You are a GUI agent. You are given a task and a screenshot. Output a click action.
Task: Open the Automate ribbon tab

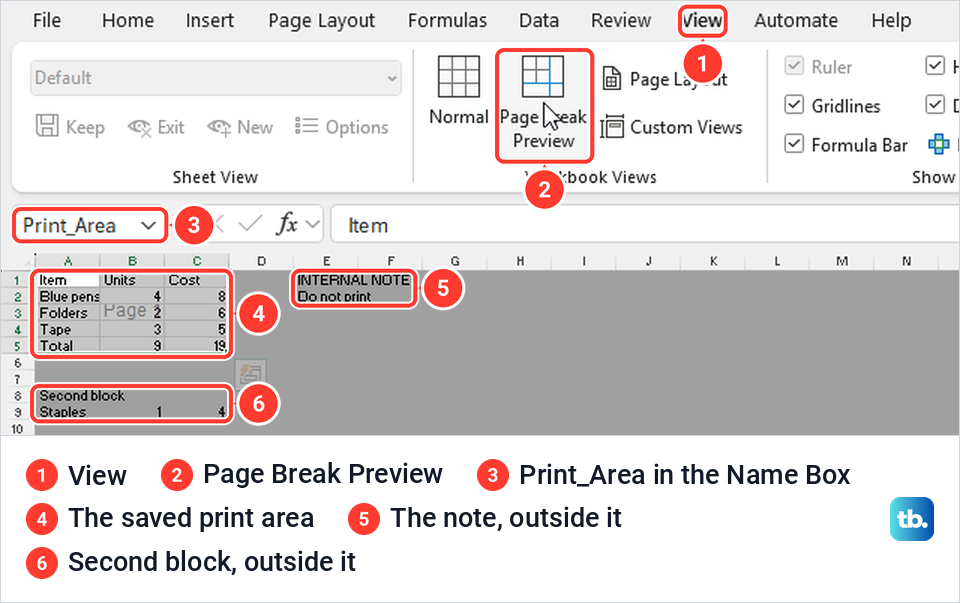796,20
